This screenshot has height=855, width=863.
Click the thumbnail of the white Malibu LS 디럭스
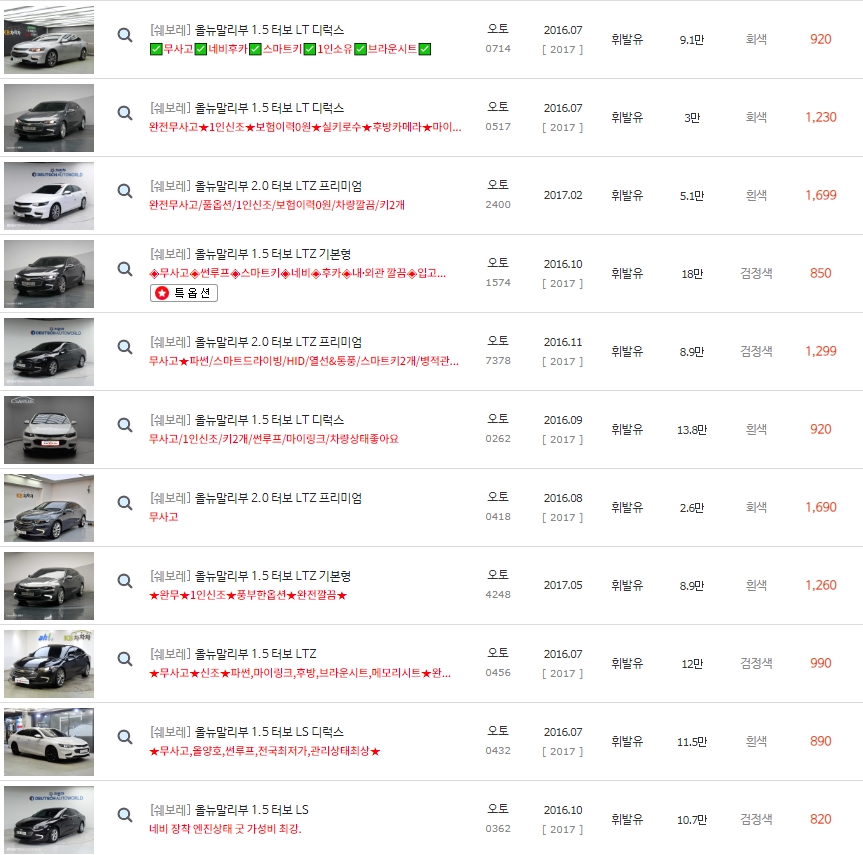pos(49,741)
